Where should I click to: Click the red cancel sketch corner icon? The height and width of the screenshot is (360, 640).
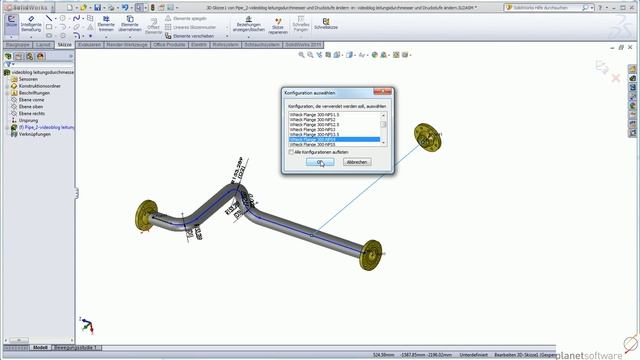coord(616,78)
